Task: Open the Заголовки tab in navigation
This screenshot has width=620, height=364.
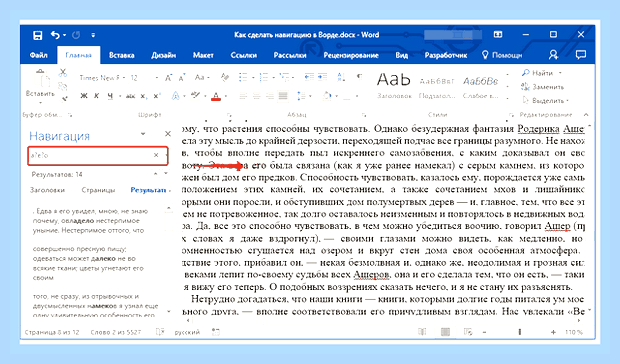Action: click(47, 190)
